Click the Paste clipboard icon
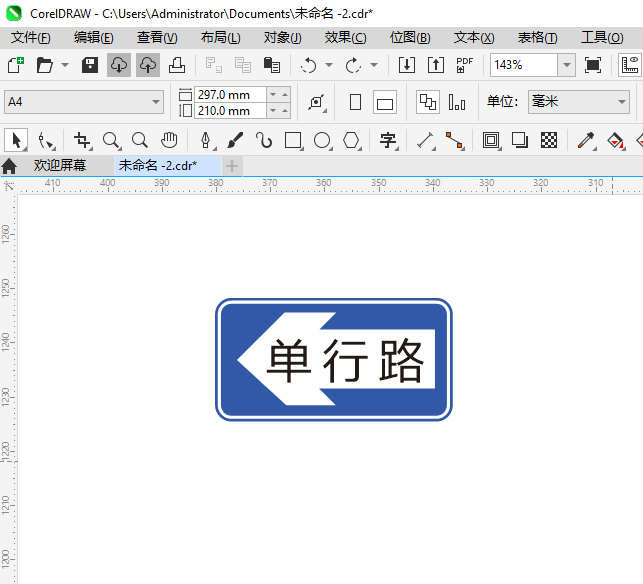 coord(271,65)
